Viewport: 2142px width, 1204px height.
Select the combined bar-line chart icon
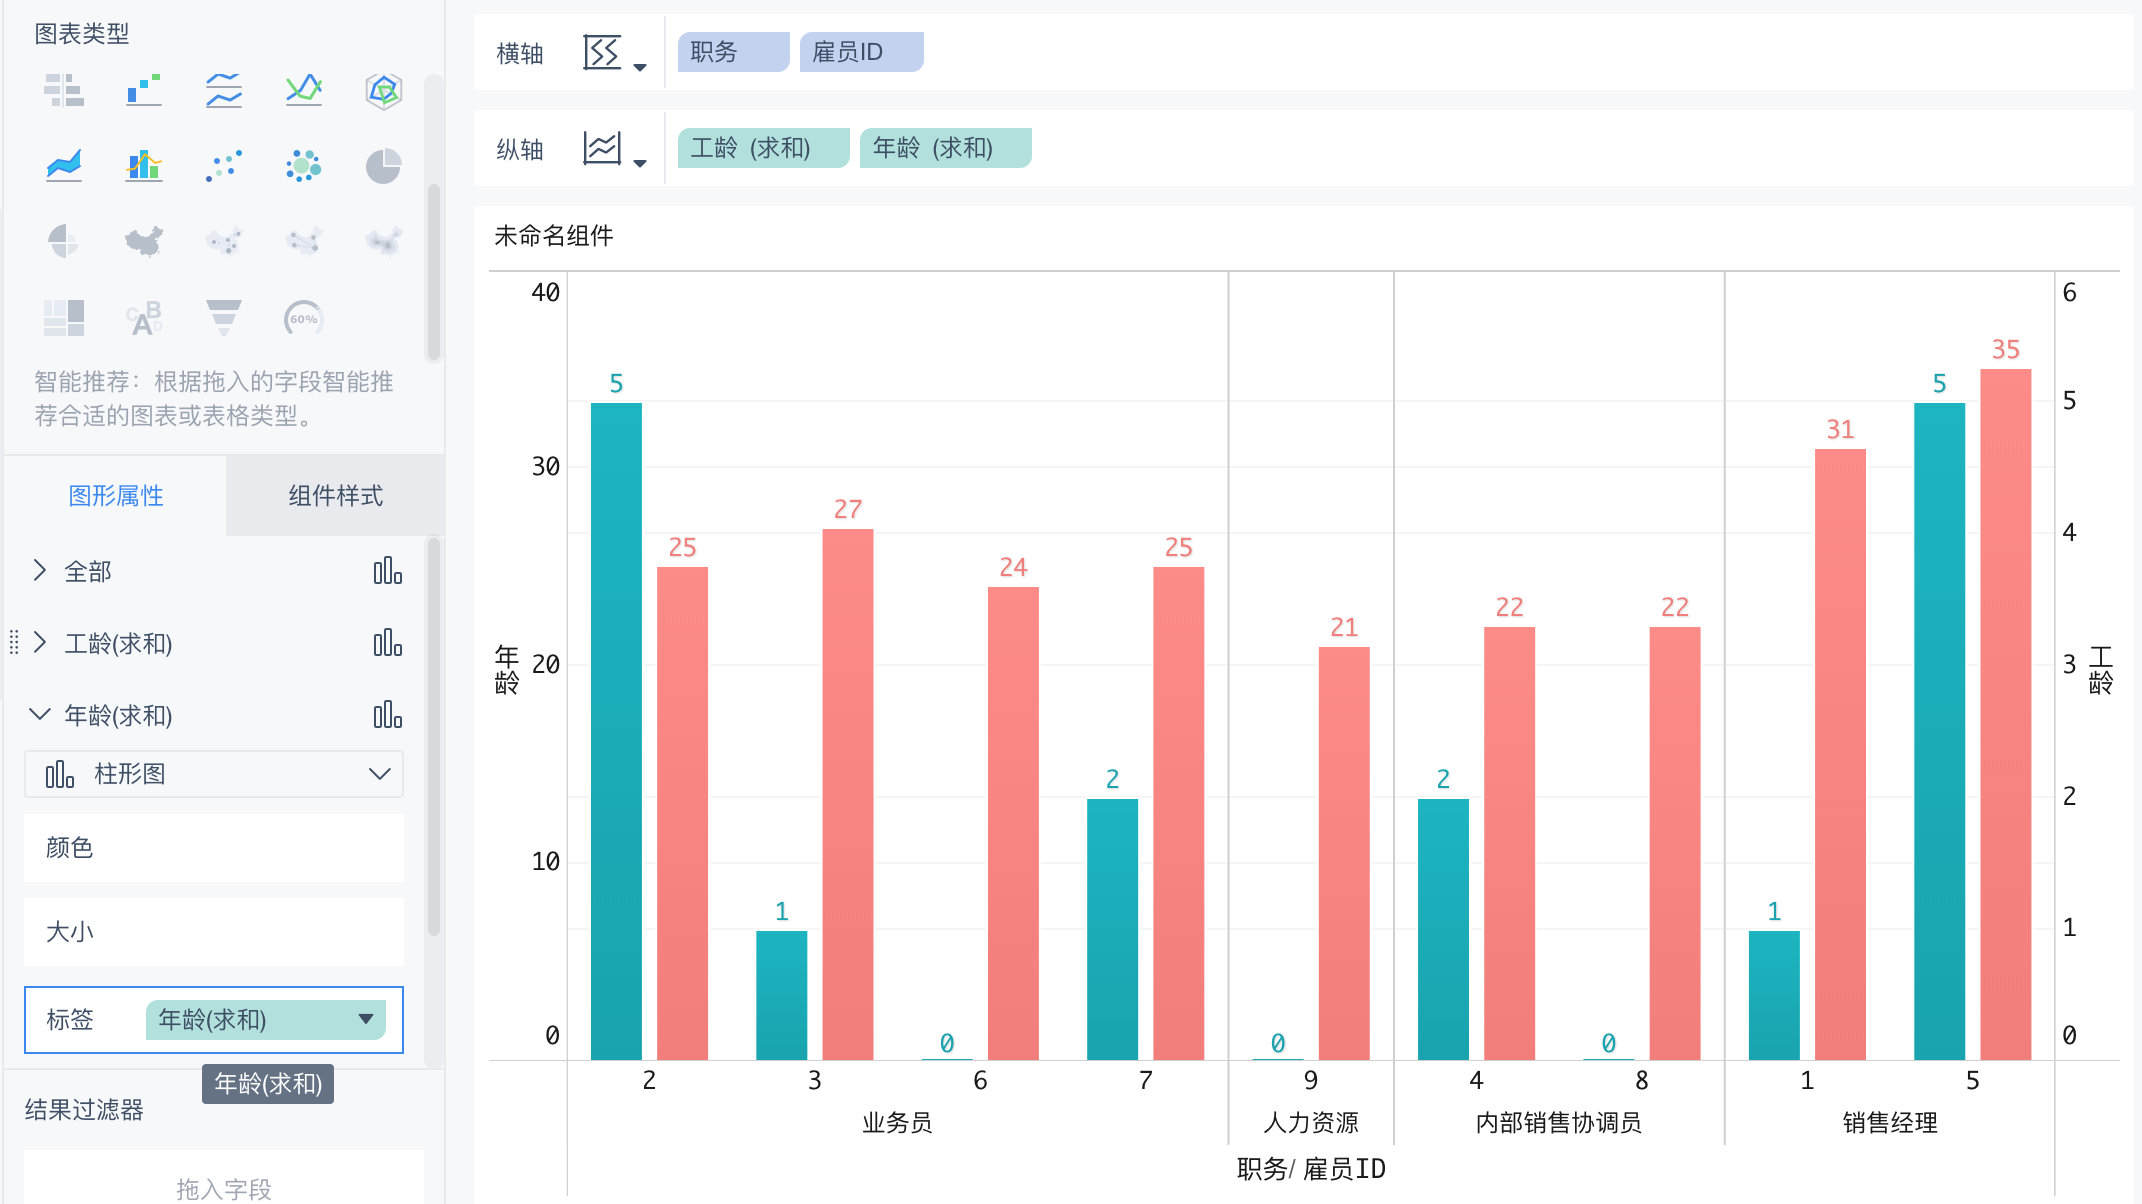144,165
